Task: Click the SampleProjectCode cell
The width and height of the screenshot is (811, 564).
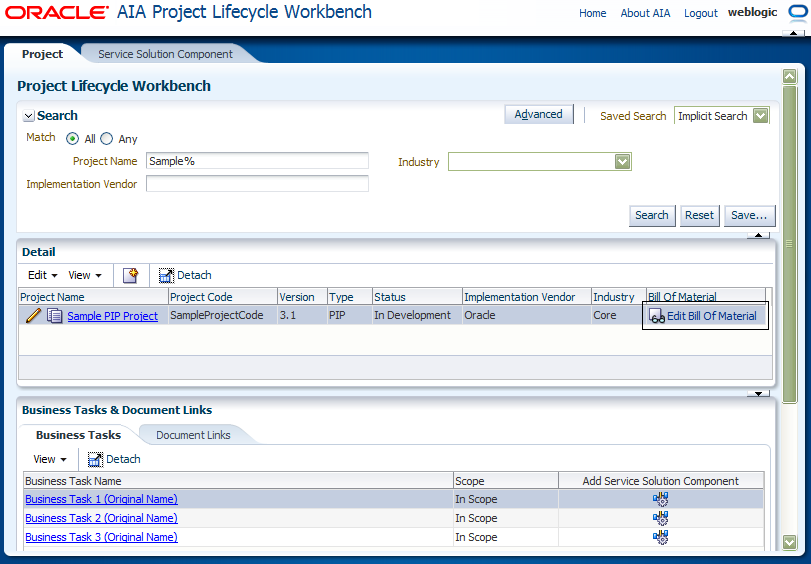Action: pos(223,315)
